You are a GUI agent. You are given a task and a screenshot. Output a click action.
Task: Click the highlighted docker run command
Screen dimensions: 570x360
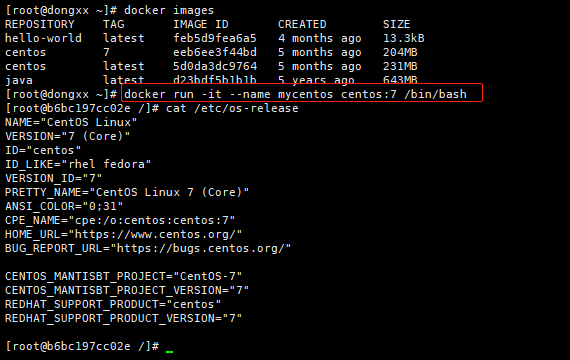point(295,94)
